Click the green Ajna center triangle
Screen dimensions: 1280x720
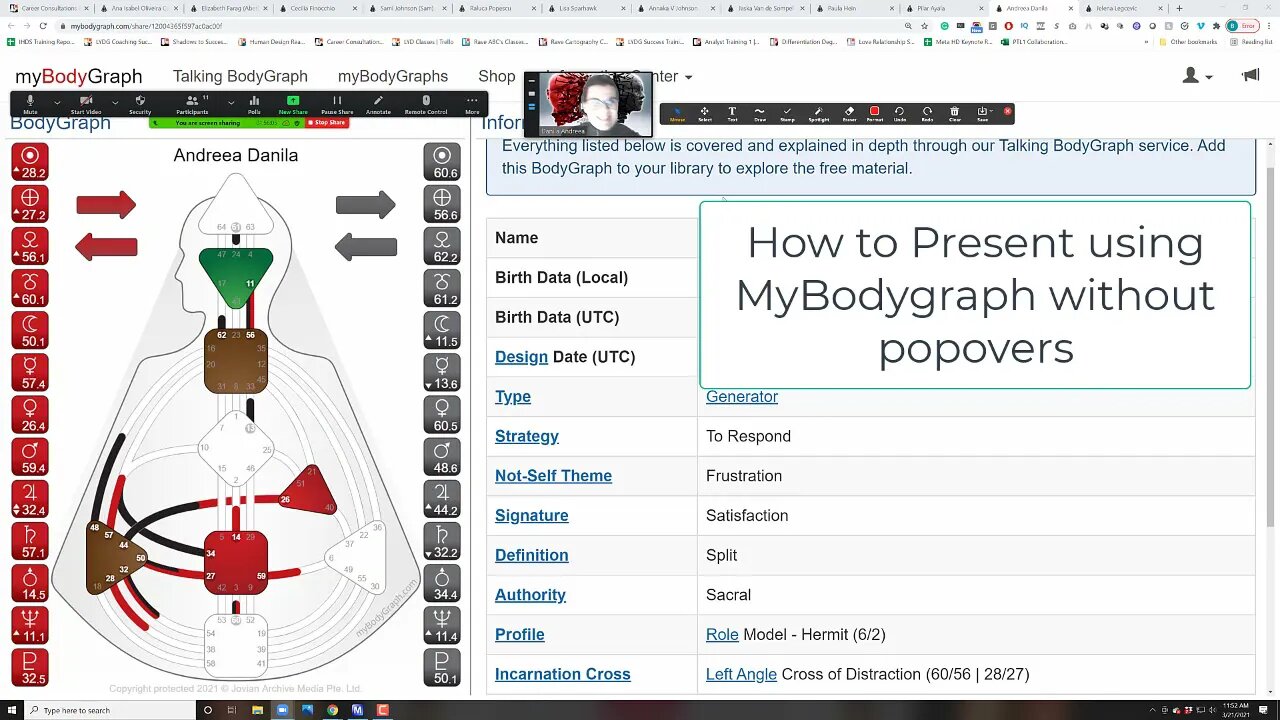tap(236, 275)
